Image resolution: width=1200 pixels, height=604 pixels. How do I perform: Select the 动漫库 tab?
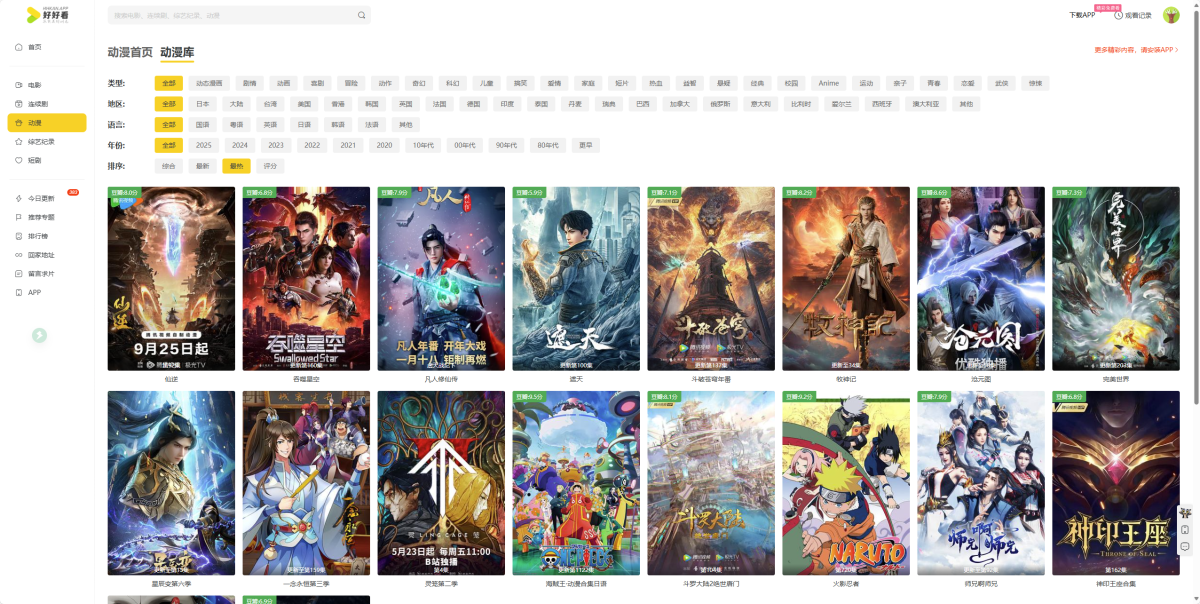click(x=177, y=52)
